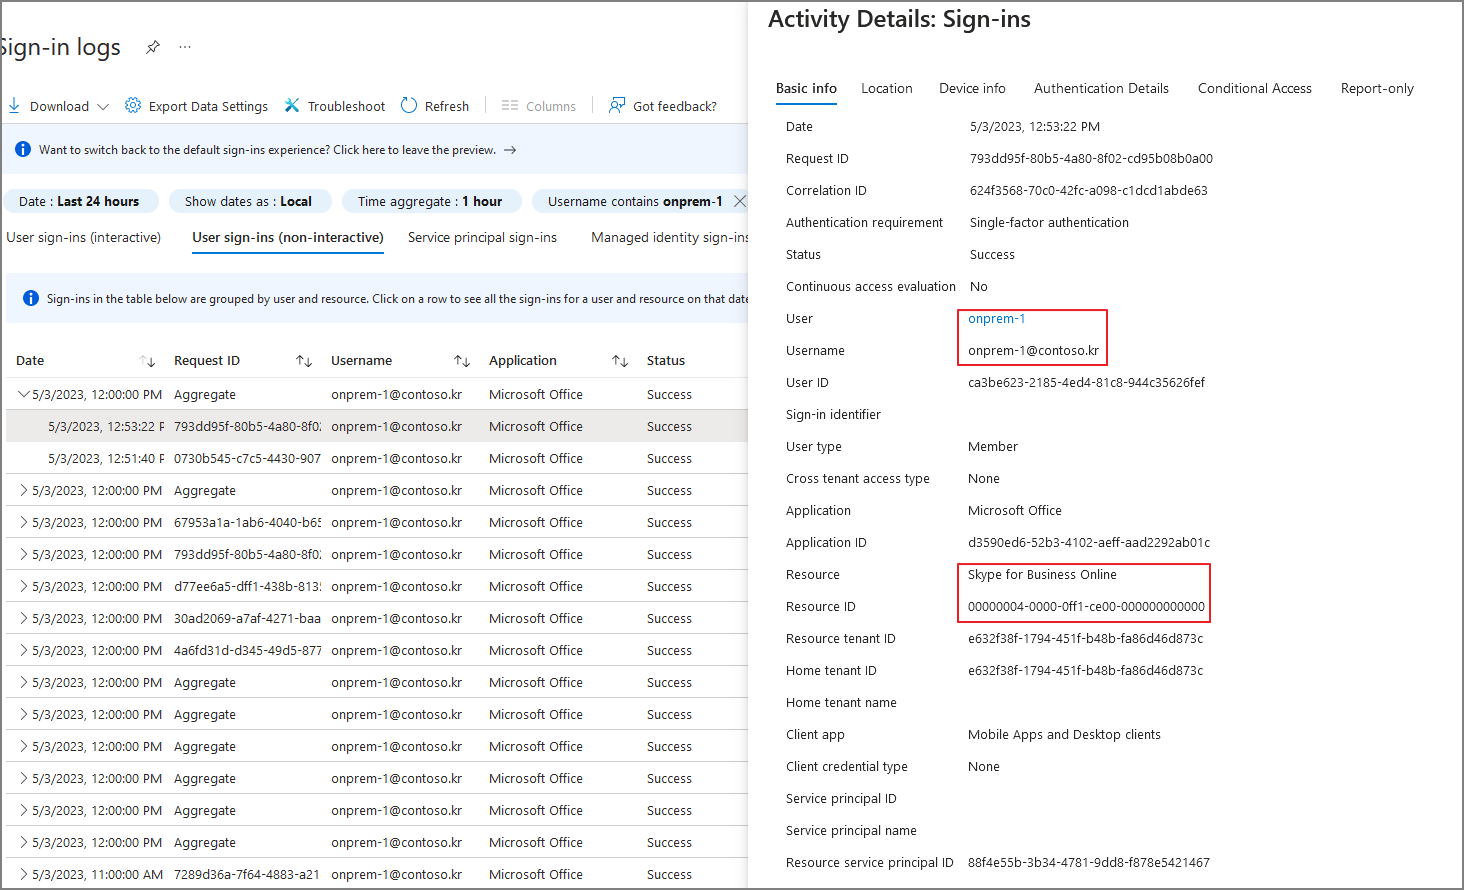Screen dimensions: 1464x890
Task: Click Mobile Apps and Desktop clients value
Action: tap(1064, 735)
